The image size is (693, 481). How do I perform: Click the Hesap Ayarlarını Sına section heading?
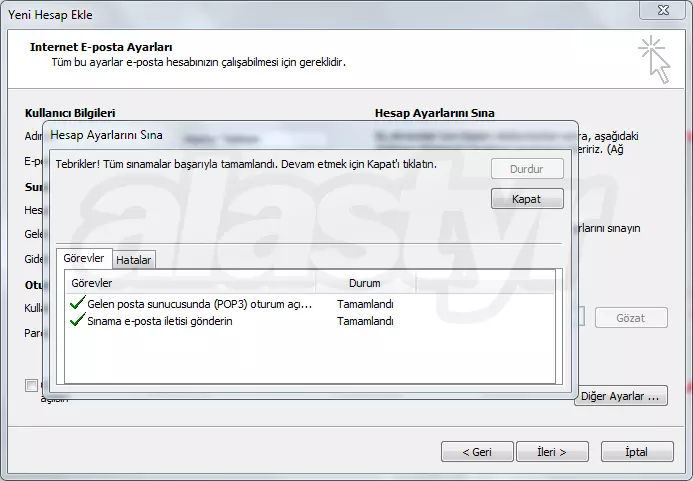coord(435,113)
